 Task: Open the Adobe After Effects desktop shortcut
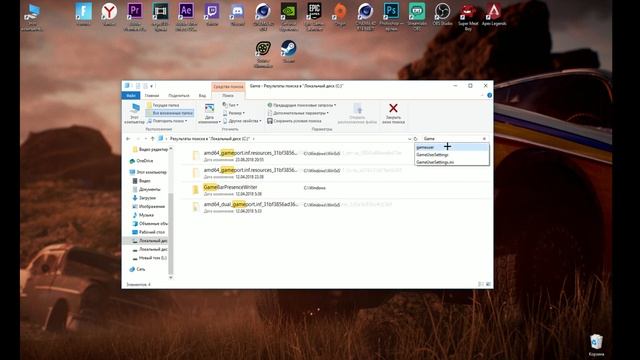click(186, 12)
